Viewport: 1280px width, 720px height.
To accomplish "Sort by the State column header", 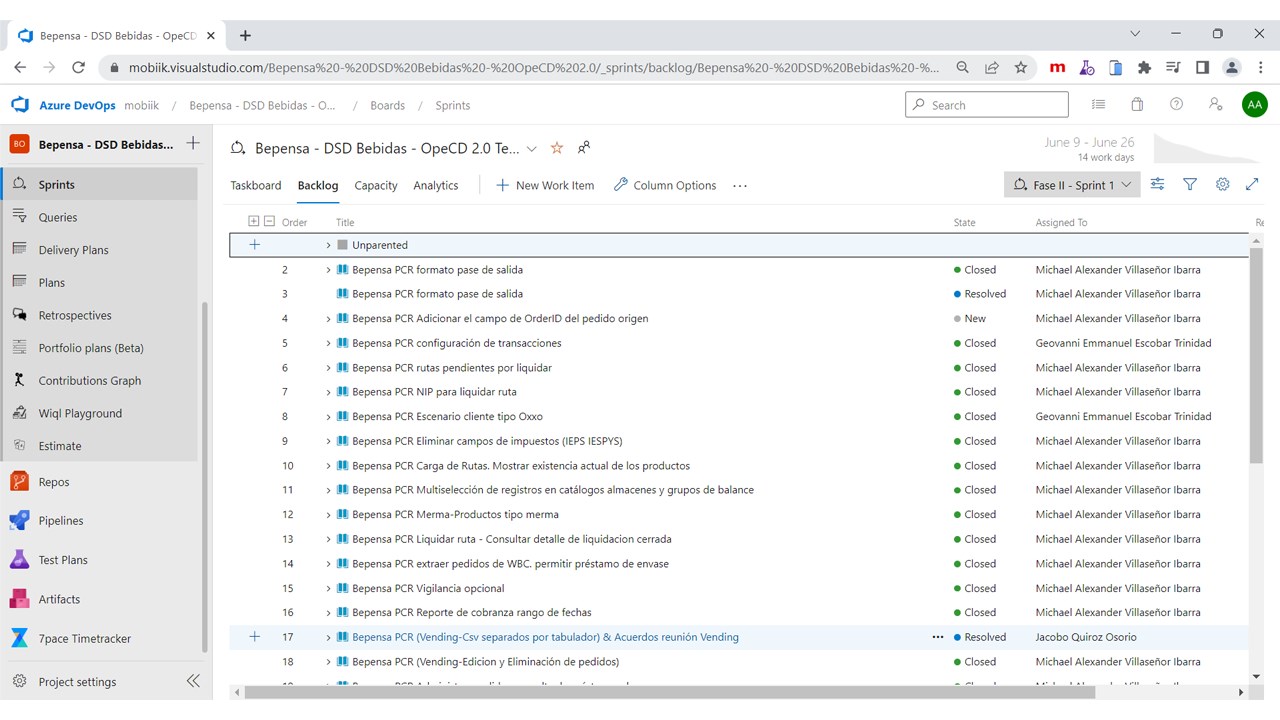I will point(964,222).
